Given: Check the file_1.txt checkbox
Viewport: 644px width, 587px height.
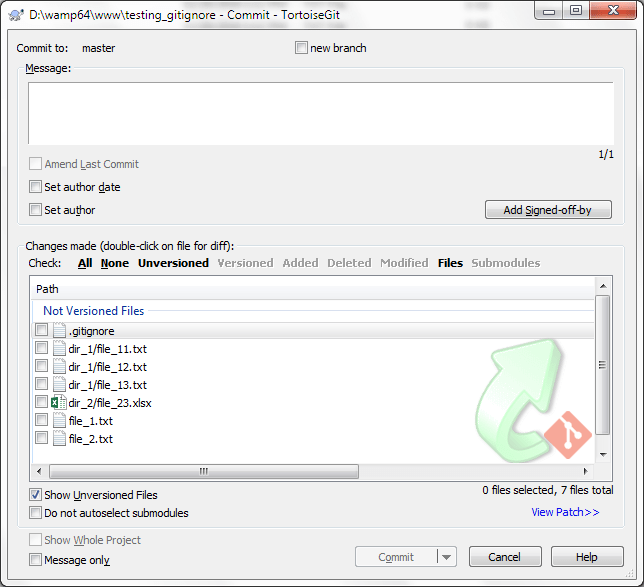Looking at the screenshot, I should coord(41,420).
